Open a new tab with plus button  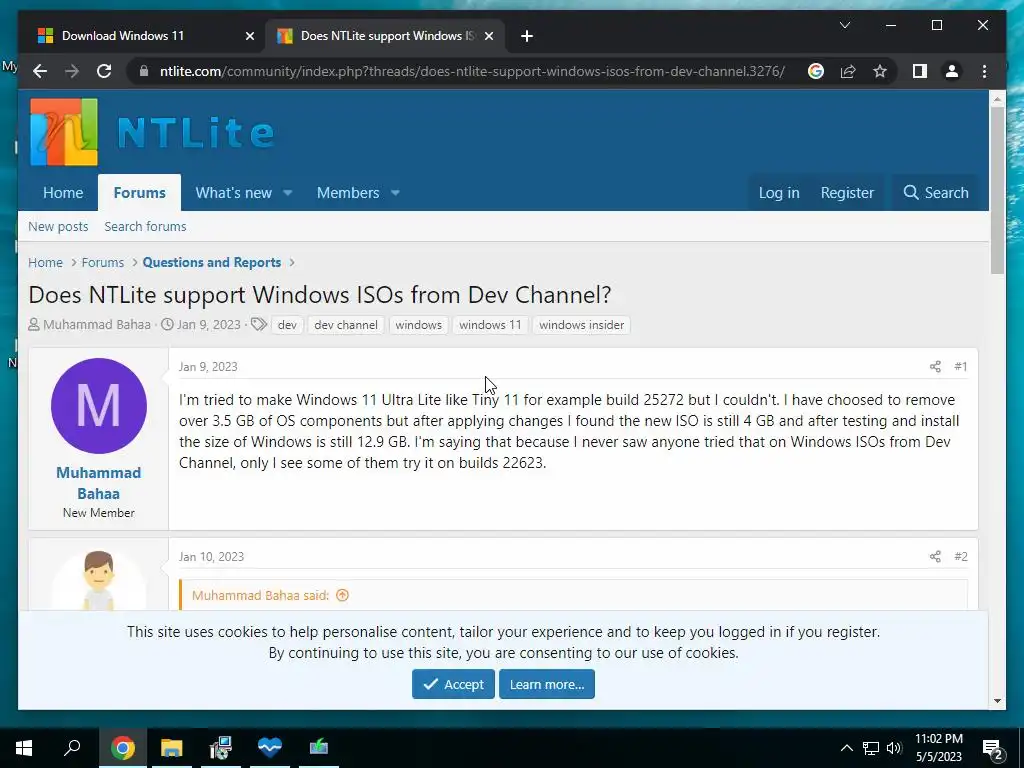527,36
